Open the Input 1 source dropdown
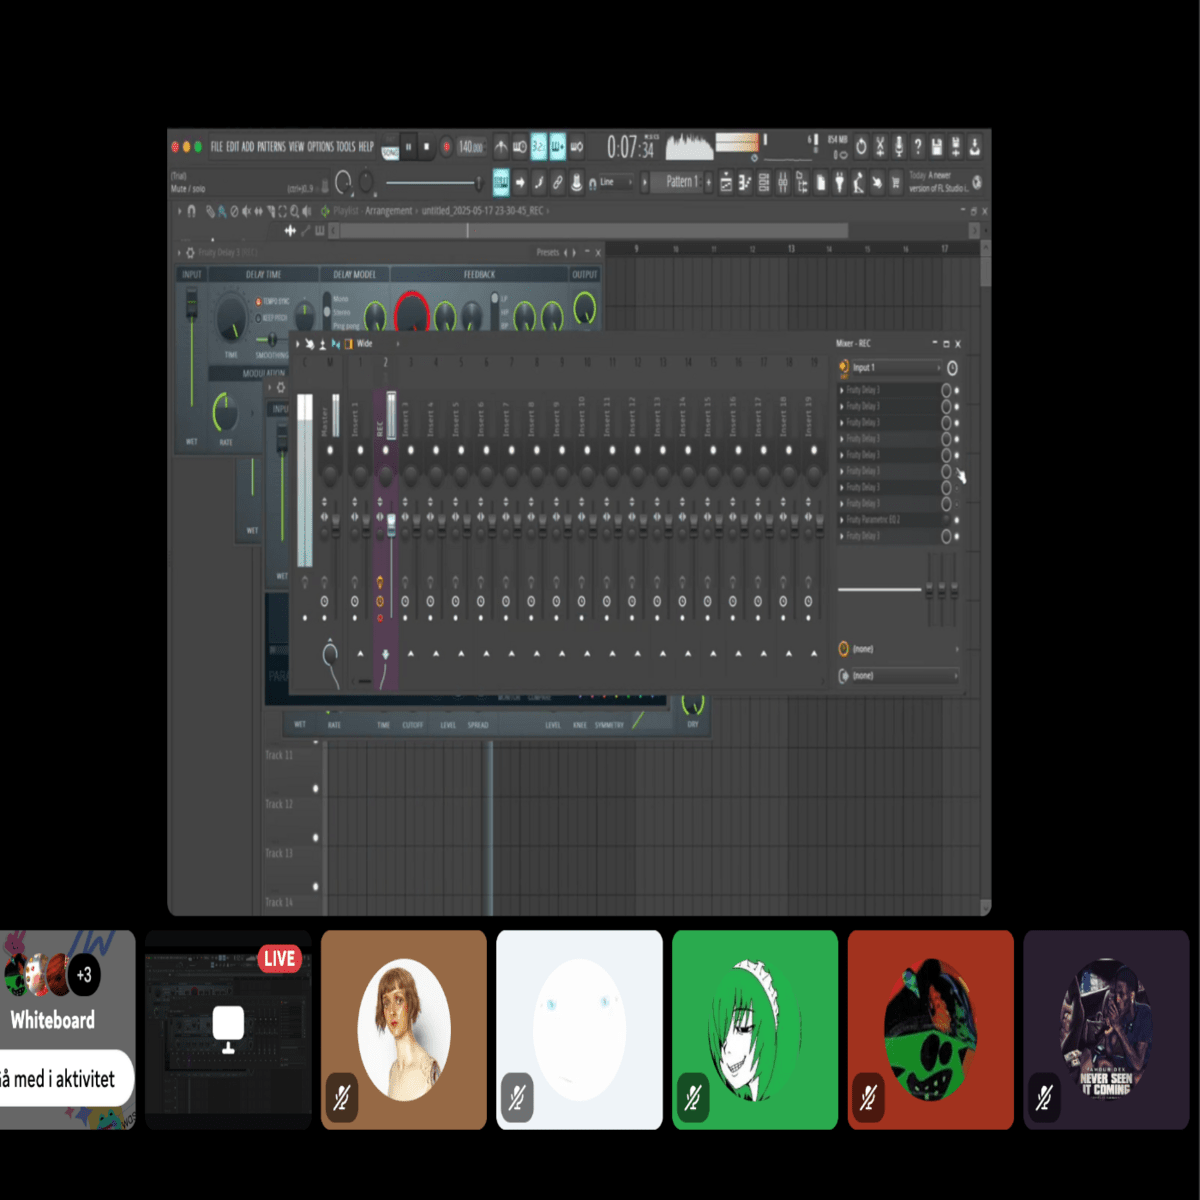Screen dimensions: 1200x1200 895,368
